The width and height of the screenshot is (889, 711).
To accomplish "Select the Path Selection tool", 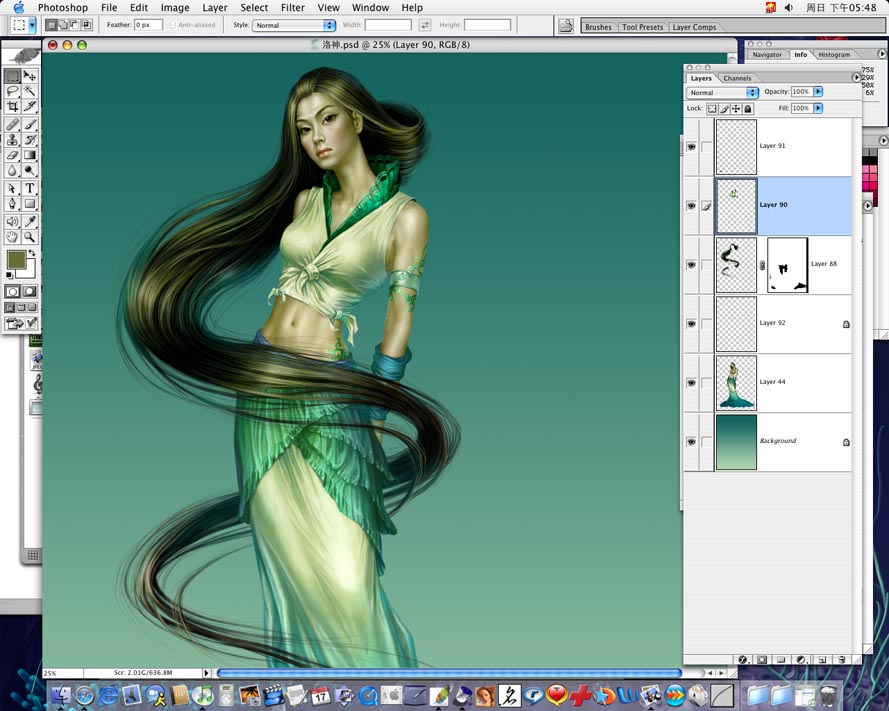I will click(12, 188).
